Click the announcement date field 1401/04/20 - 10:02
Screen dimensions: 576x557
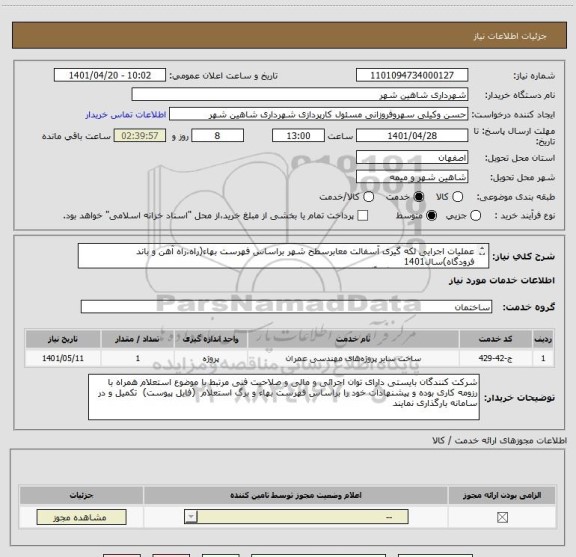click(x=110, y=75)
